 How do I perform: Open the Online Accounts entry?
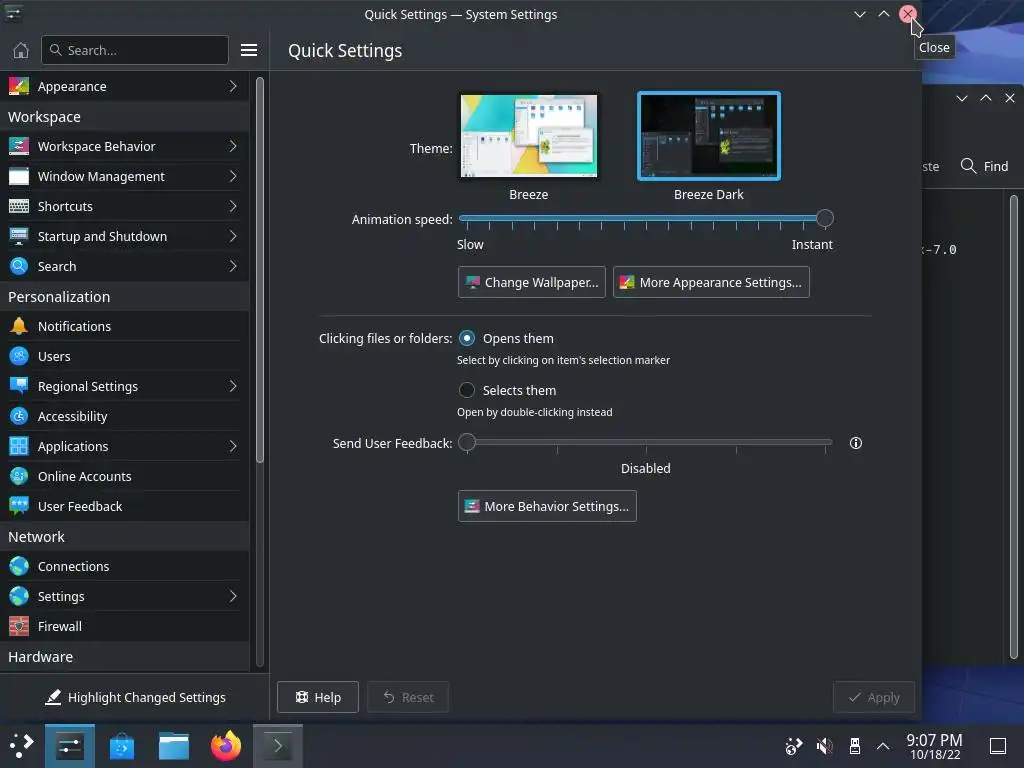[x=125, y=476]
